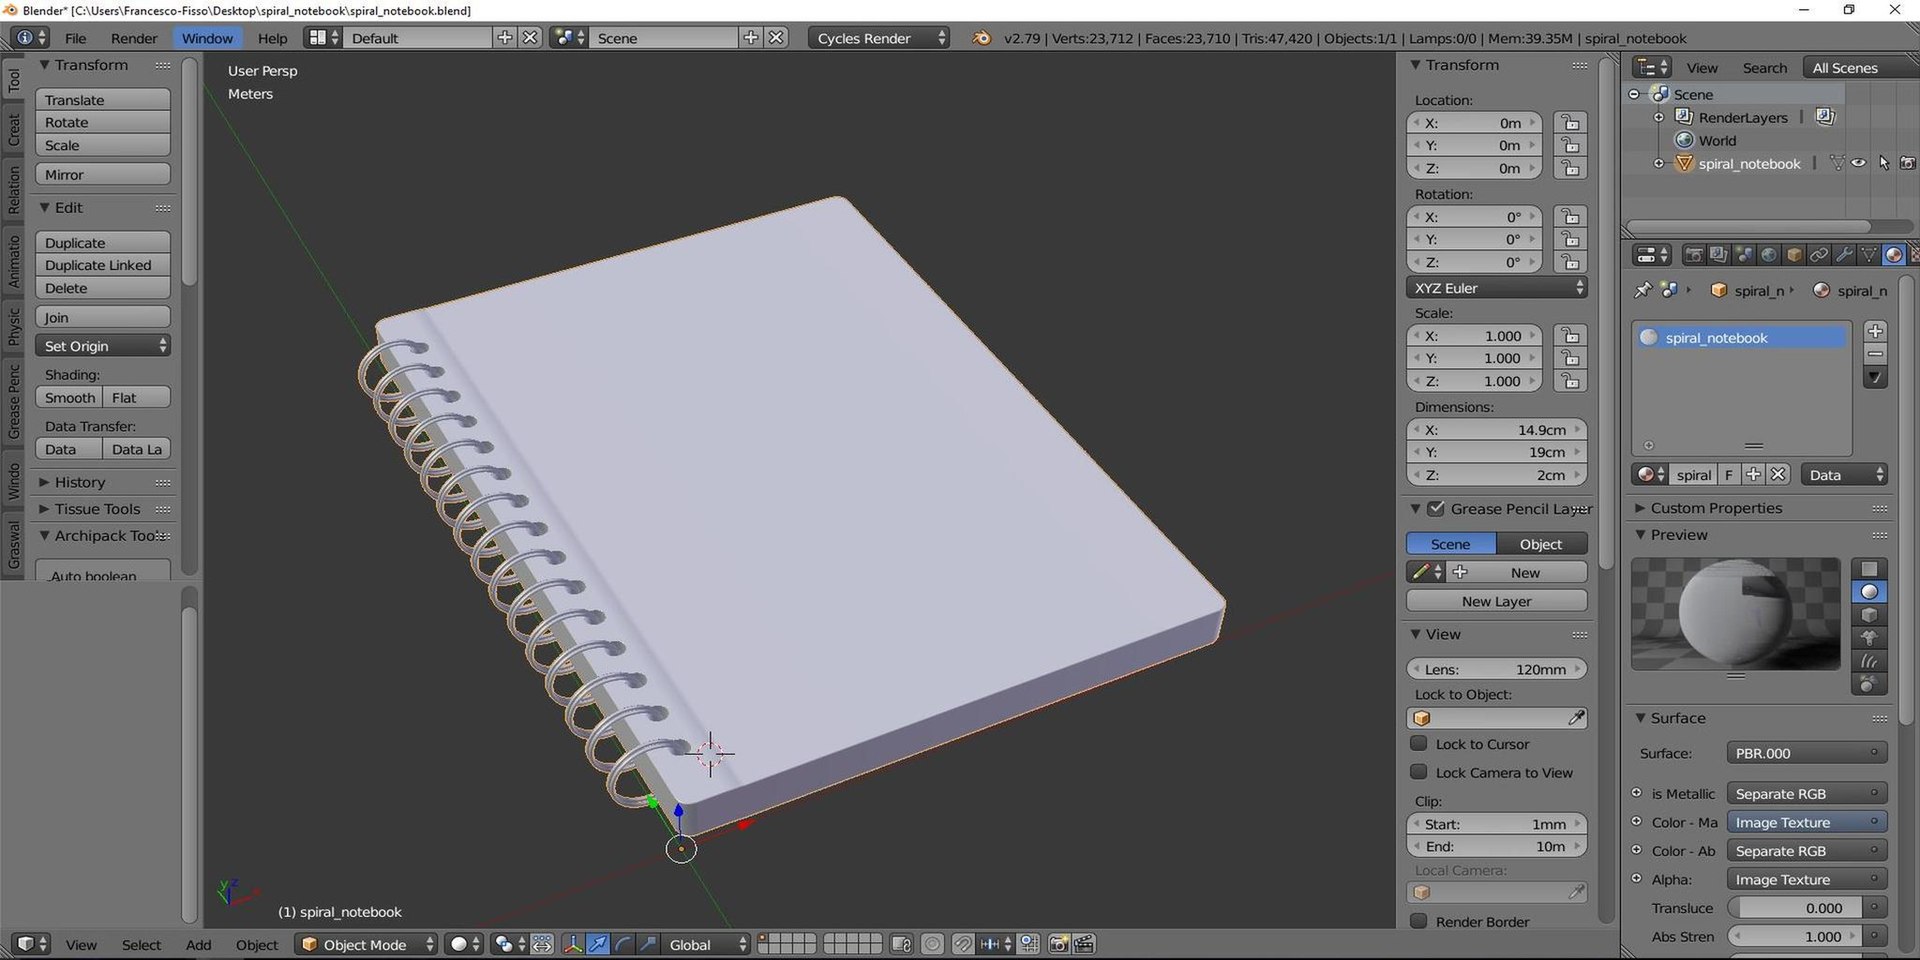This screenshot has width=1920, height=960.
Task: Toggle the 3D manipulator widget icon
Action: coord(573,944)
